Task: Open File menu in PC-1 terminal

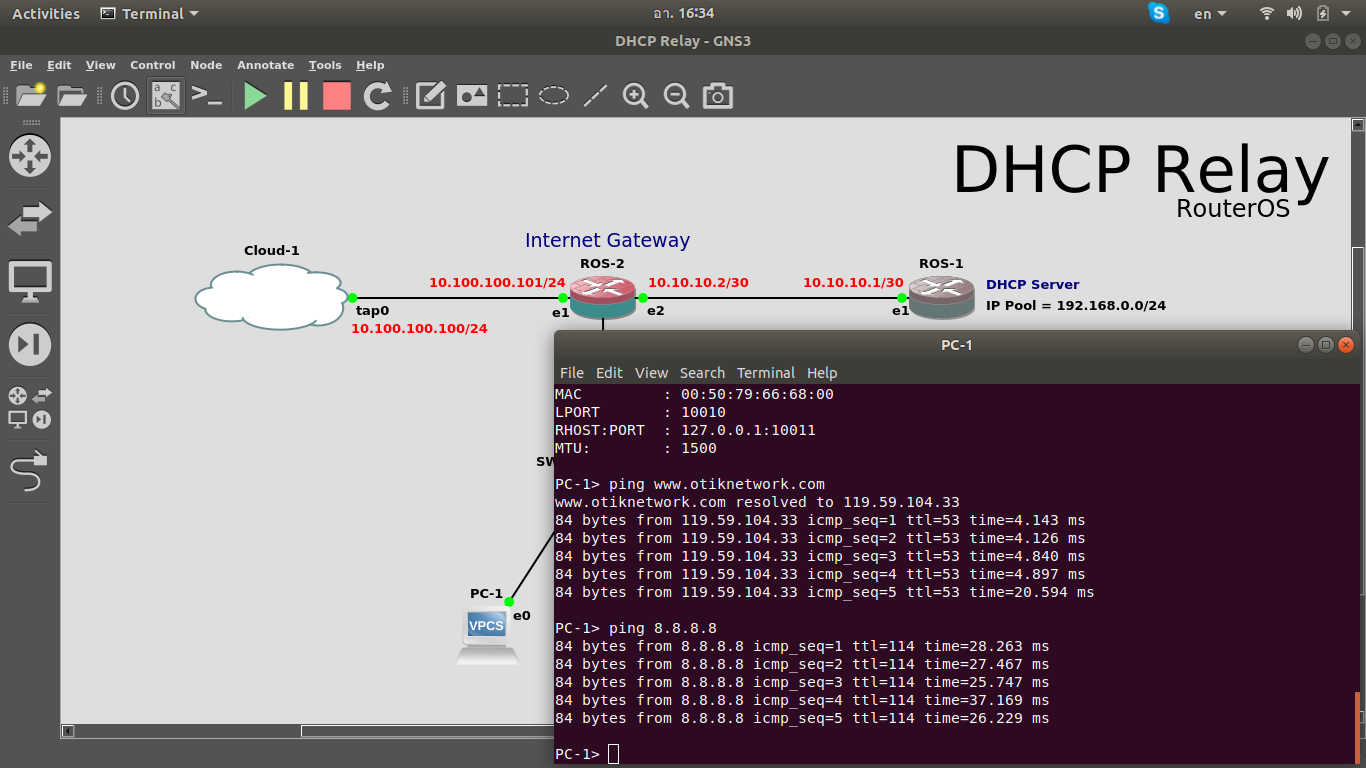Action: [x=572, y=373]
